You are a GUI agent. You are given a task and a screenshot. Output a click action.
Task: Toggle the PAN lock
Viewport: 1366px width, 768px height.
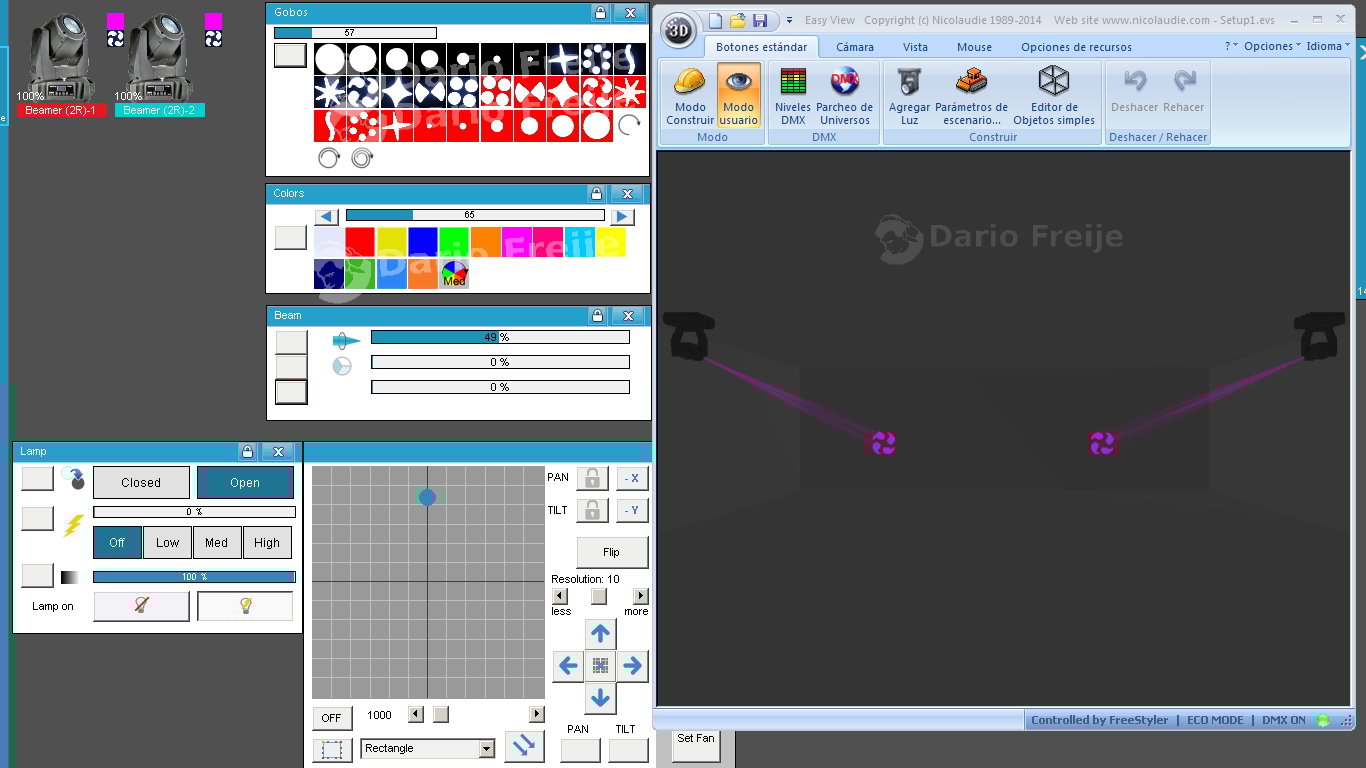[592, 478]
